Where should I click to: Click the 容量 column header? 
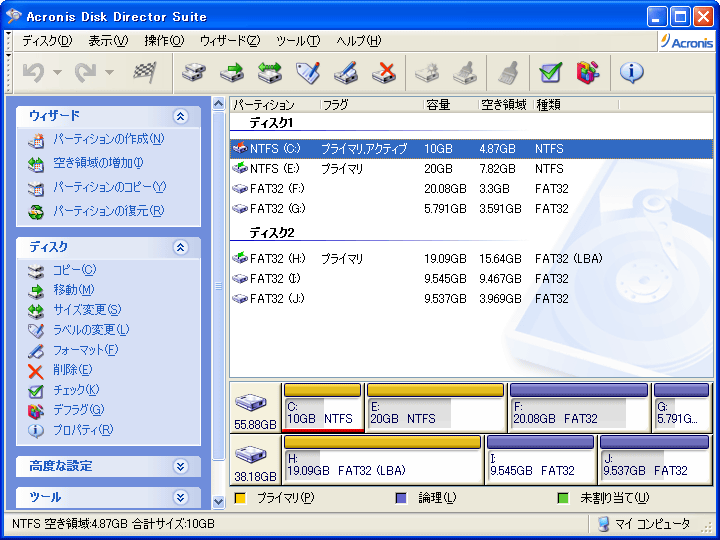pyautogui.click(x=450, y=105)
